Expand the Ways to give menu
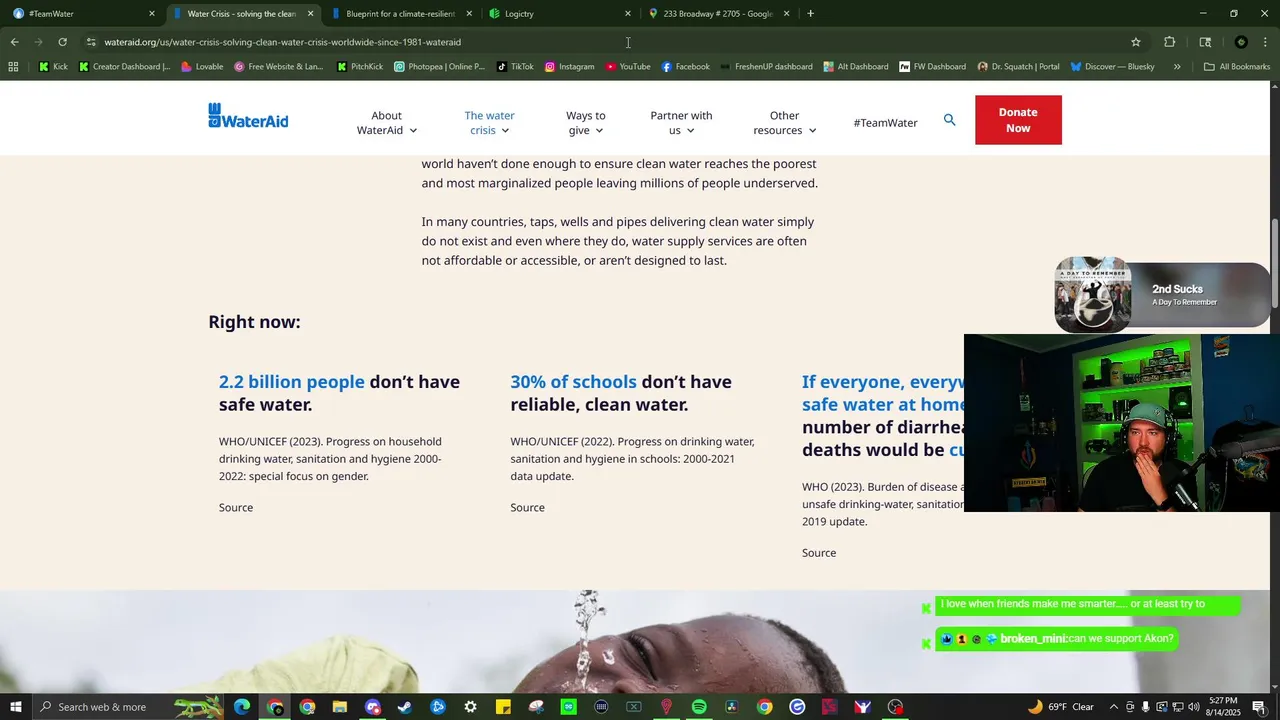 coord(586,123)
